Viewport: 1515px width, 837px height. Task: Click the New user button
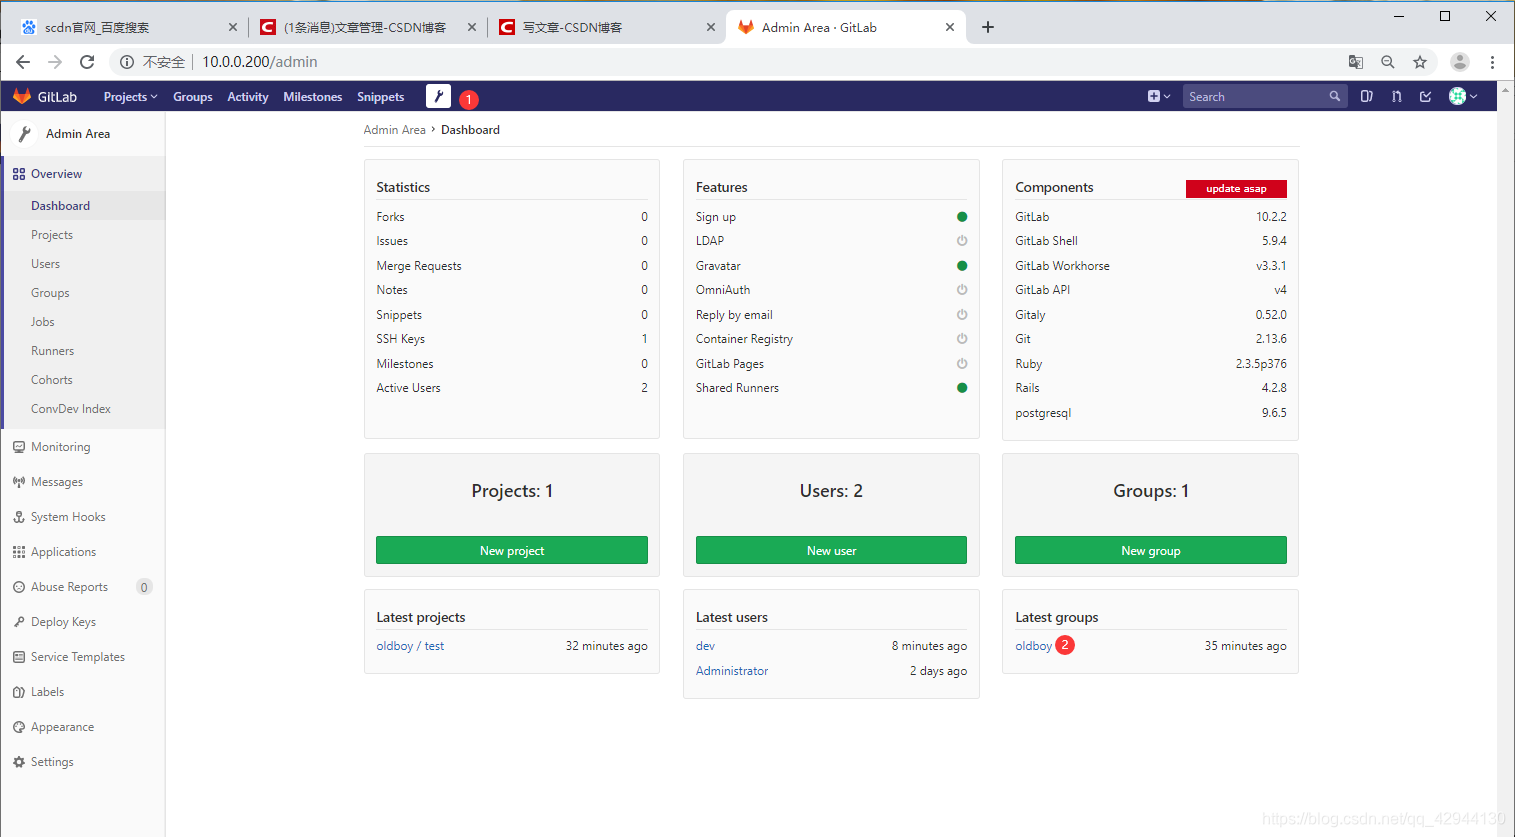(831, 550)
